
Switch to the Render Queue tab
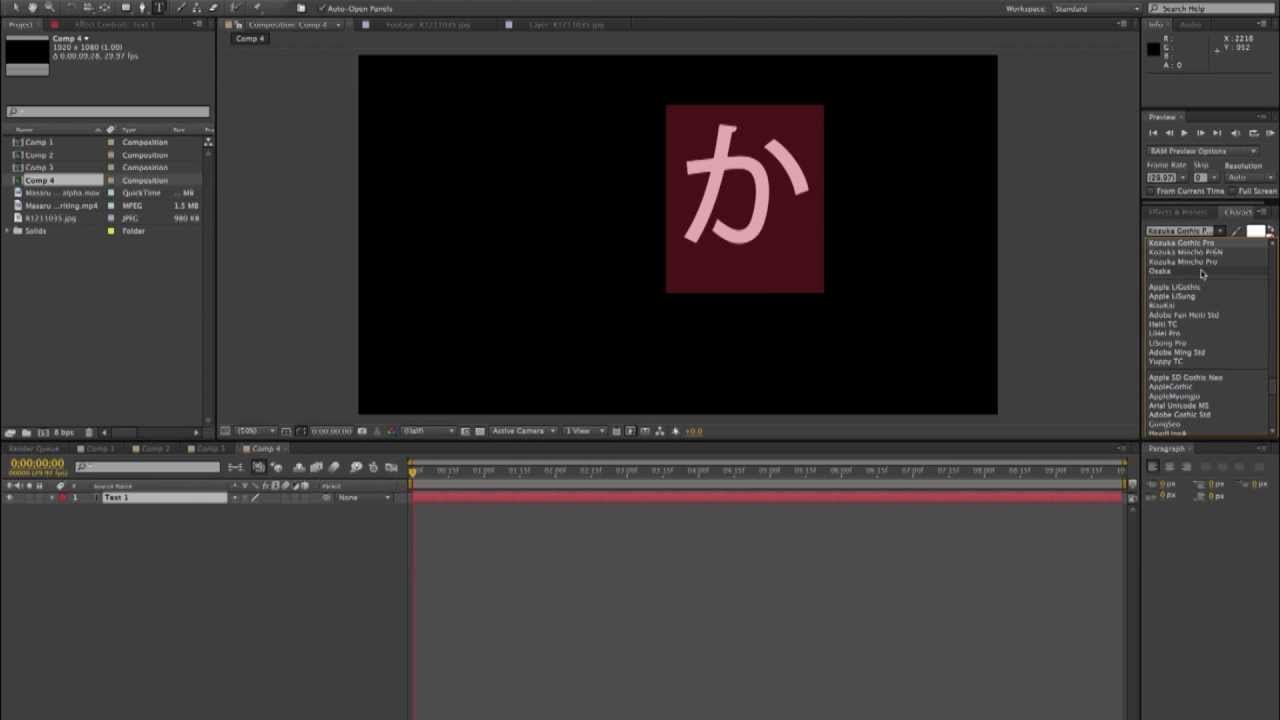[x=35, y=449]
